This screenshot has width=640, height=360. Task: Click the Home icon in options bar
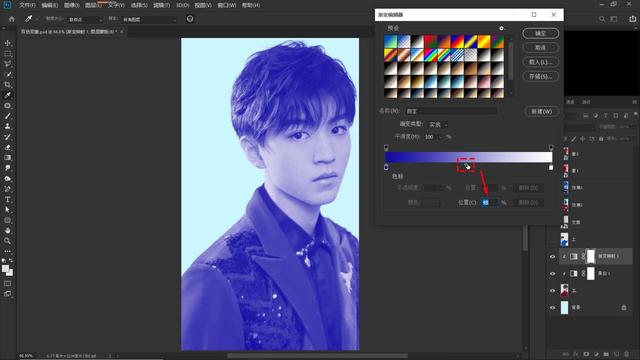[x=12, y=19]
